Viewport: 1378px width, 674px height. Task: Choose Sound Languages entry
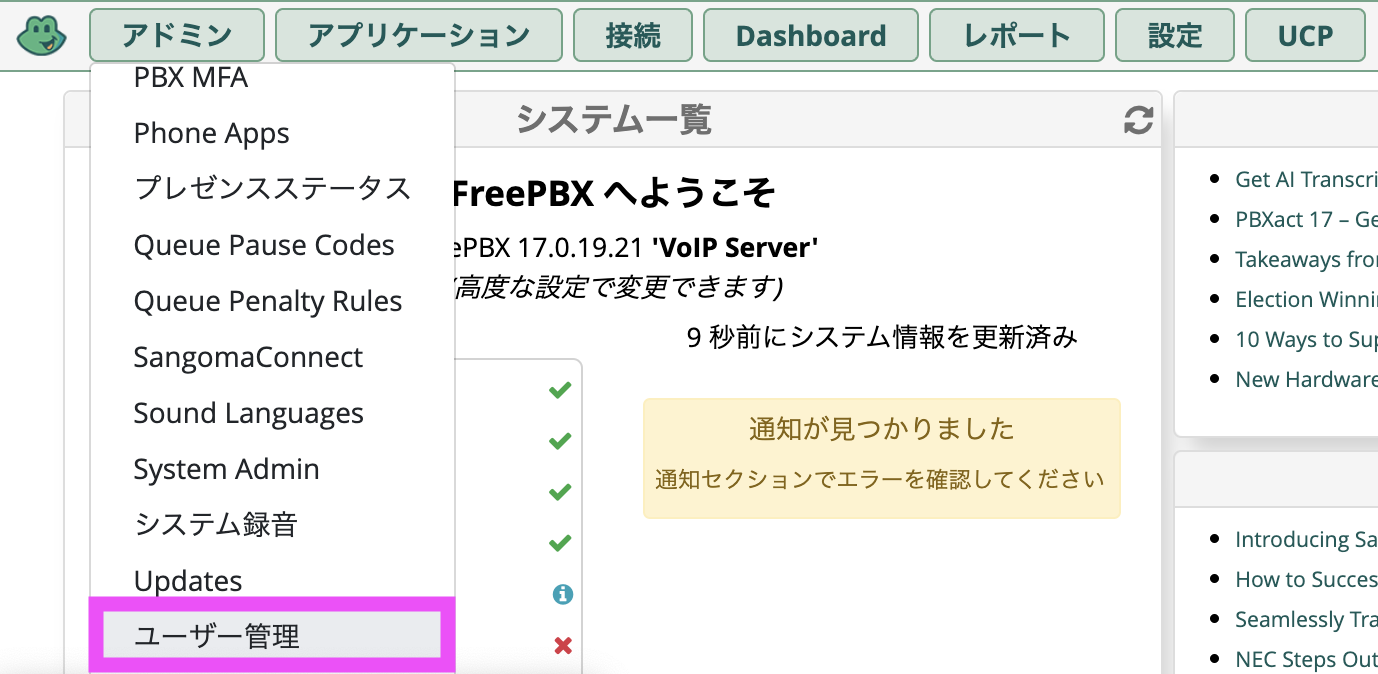[x=272, y=413]
